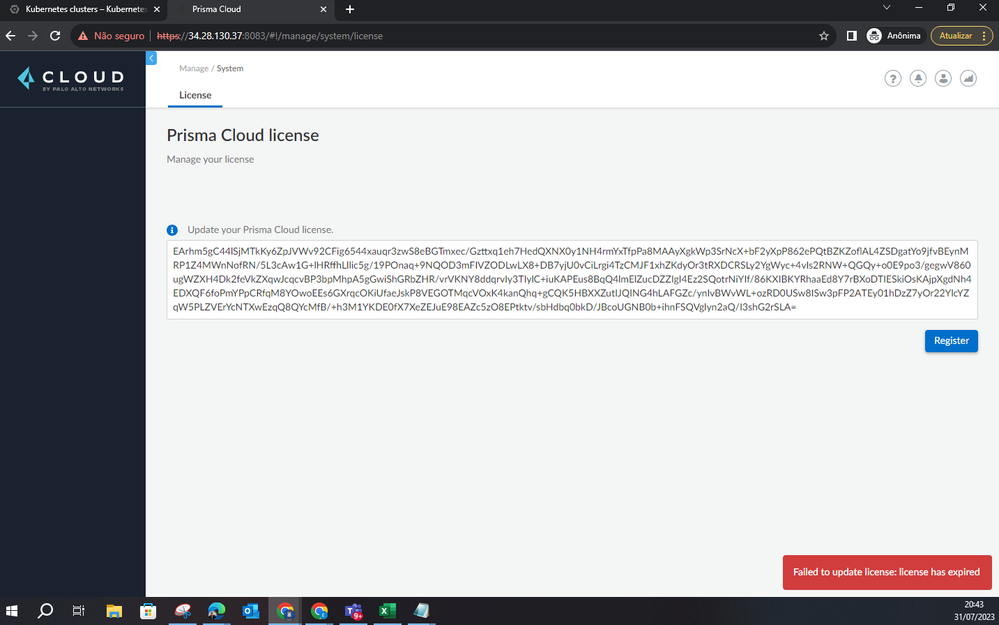Open the Windows Start menu
Image resolution: width=999 pixels, height=625 pixels.
click(11, 611)
